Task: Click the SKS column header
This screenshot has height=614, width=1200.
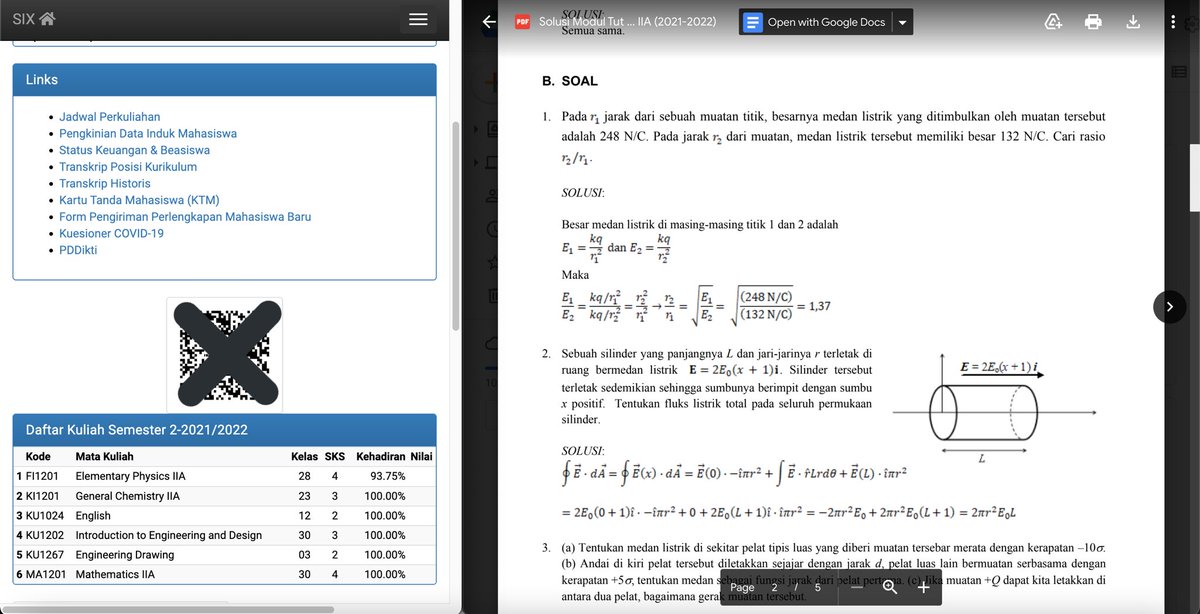Action: coord(335,457)
